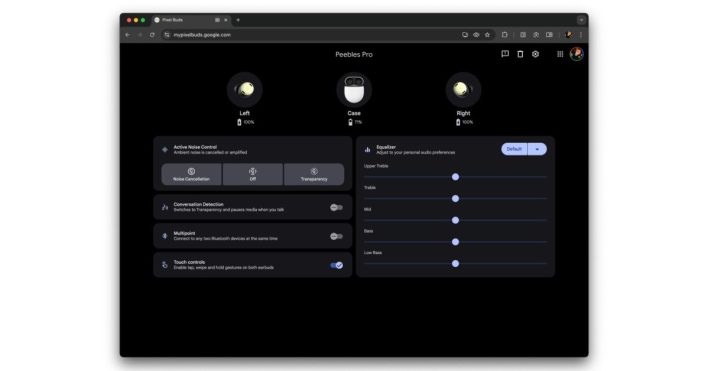This screenshot has height=371, width=708.
Task: Click the Equalizer bars icon
Action: point(368,149)
